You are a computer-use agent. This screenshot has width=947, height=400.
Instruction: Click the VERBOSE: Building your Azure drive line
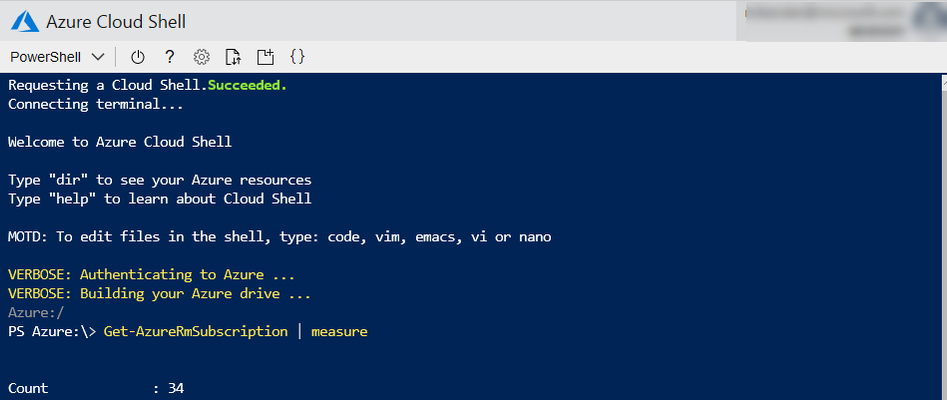(x=159, y=294)
